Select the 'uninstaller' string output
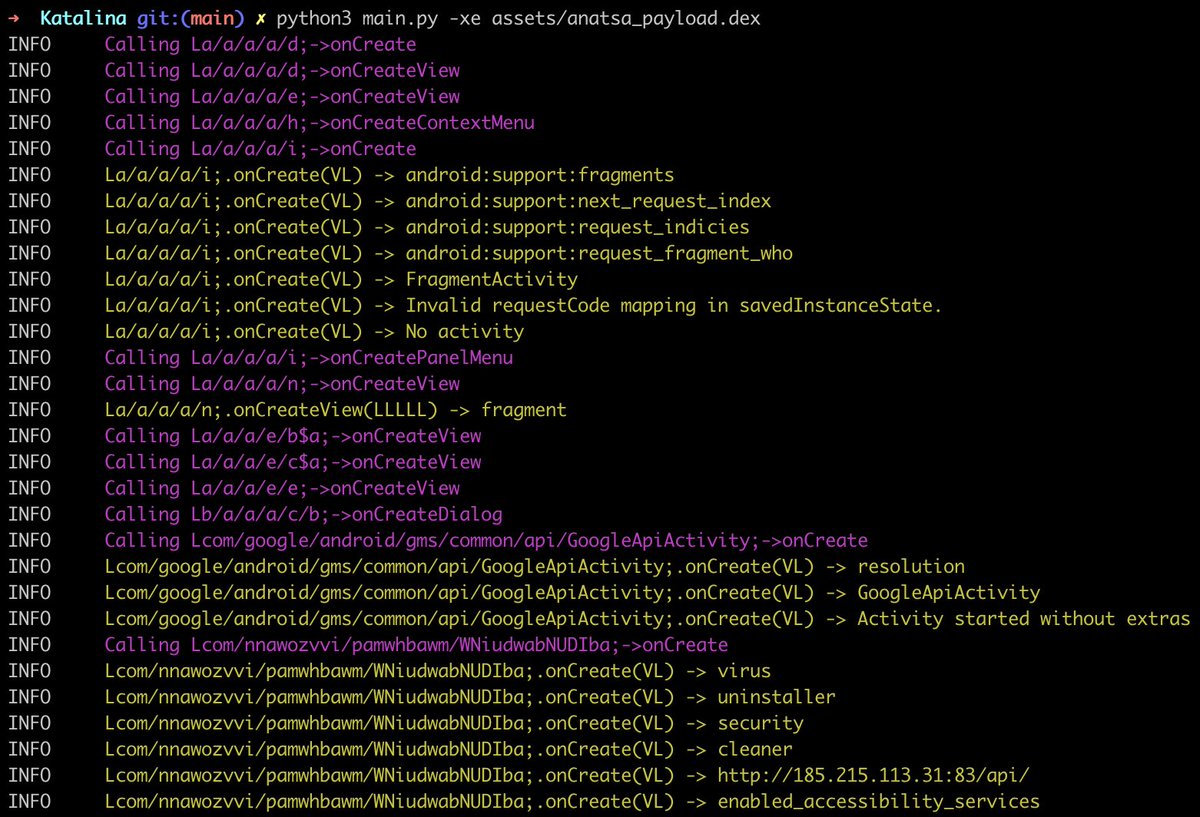 pyautogui.click(x=776, y=695)
